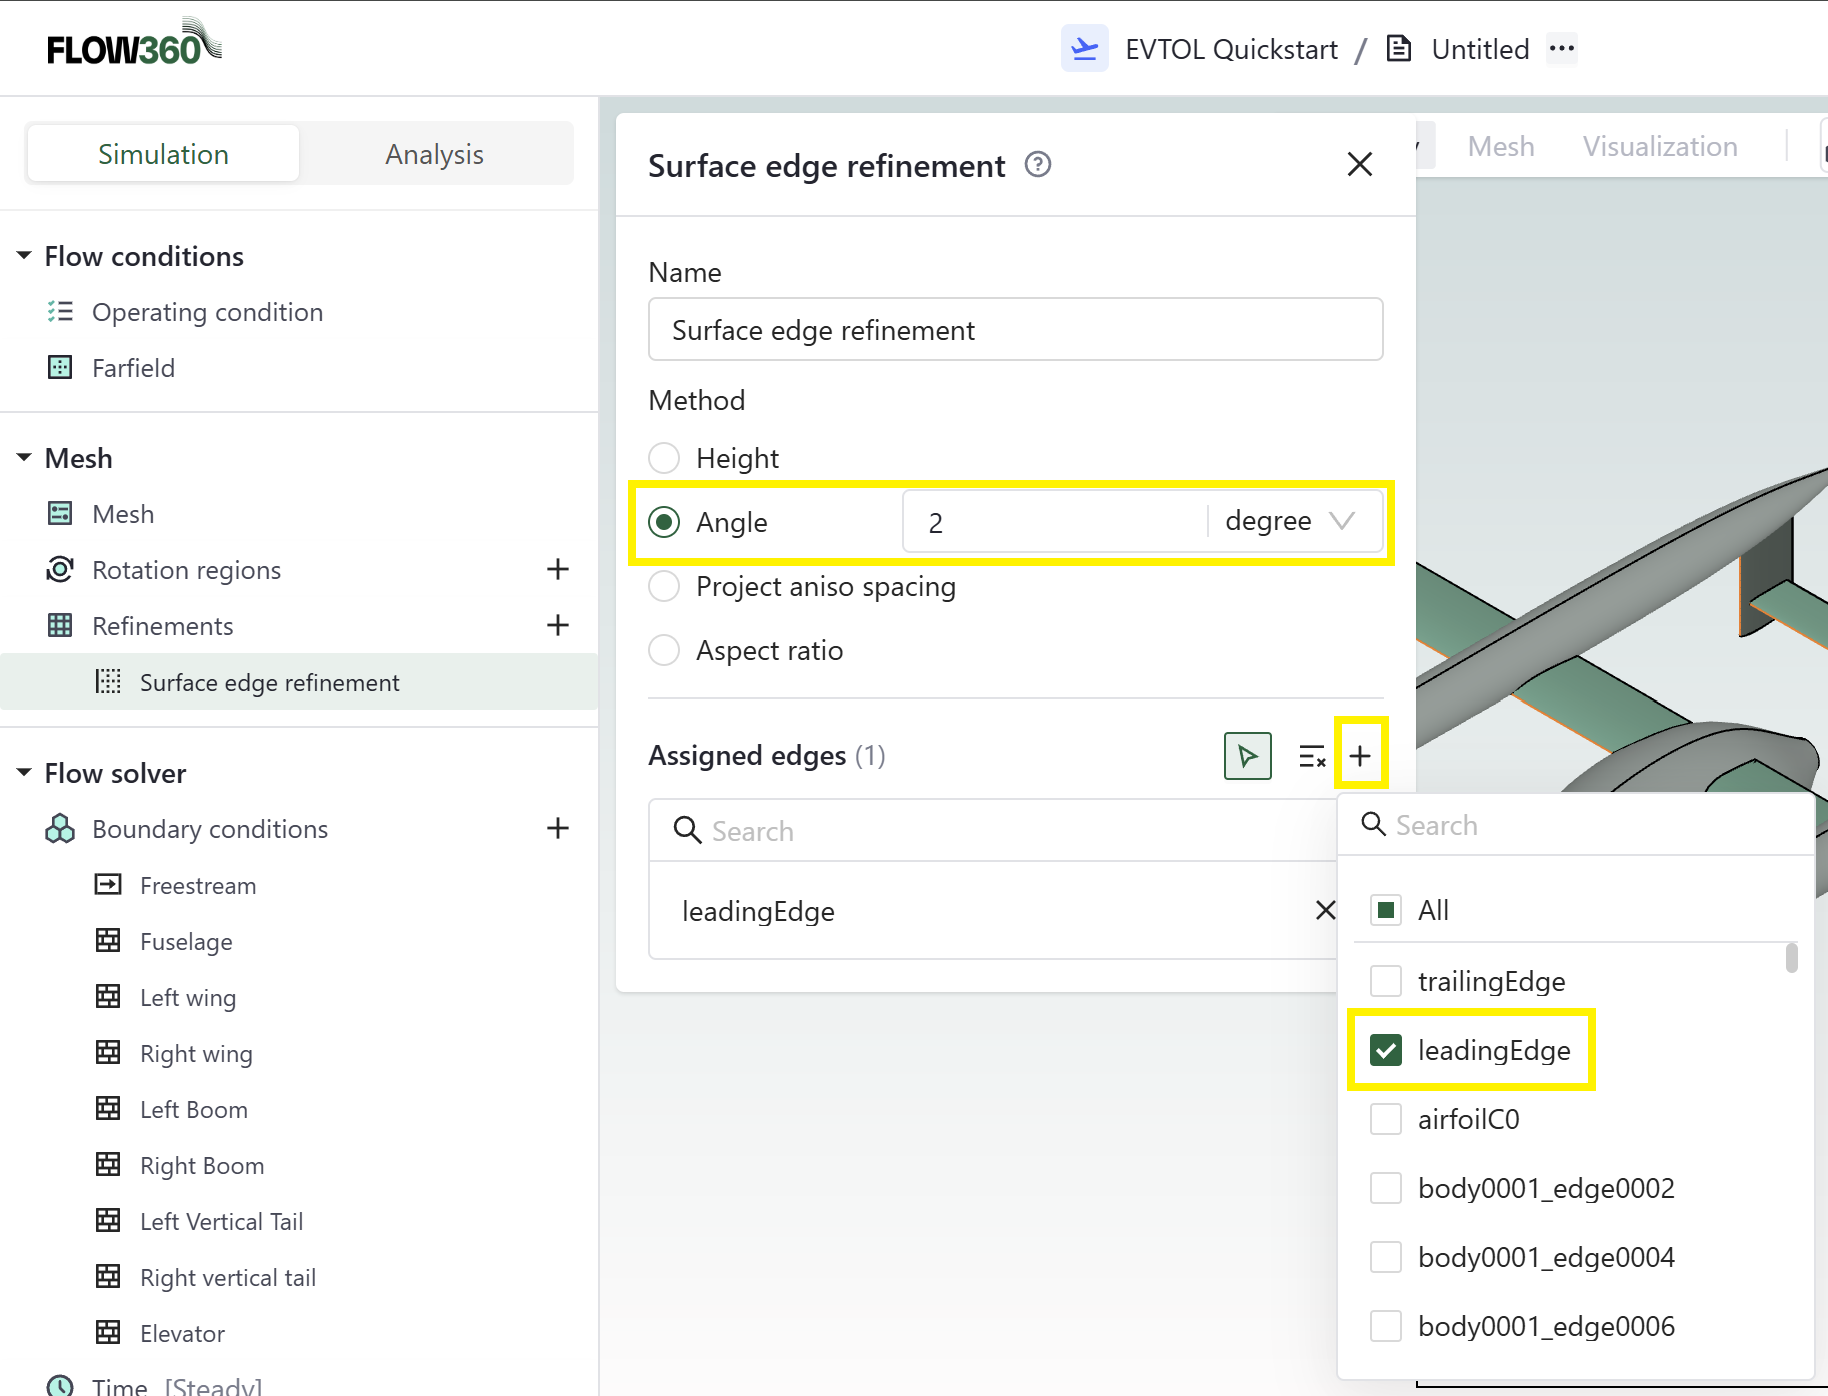
Task: Click the help icon beside Surface edge refinement title
Action: (1038, 164)
